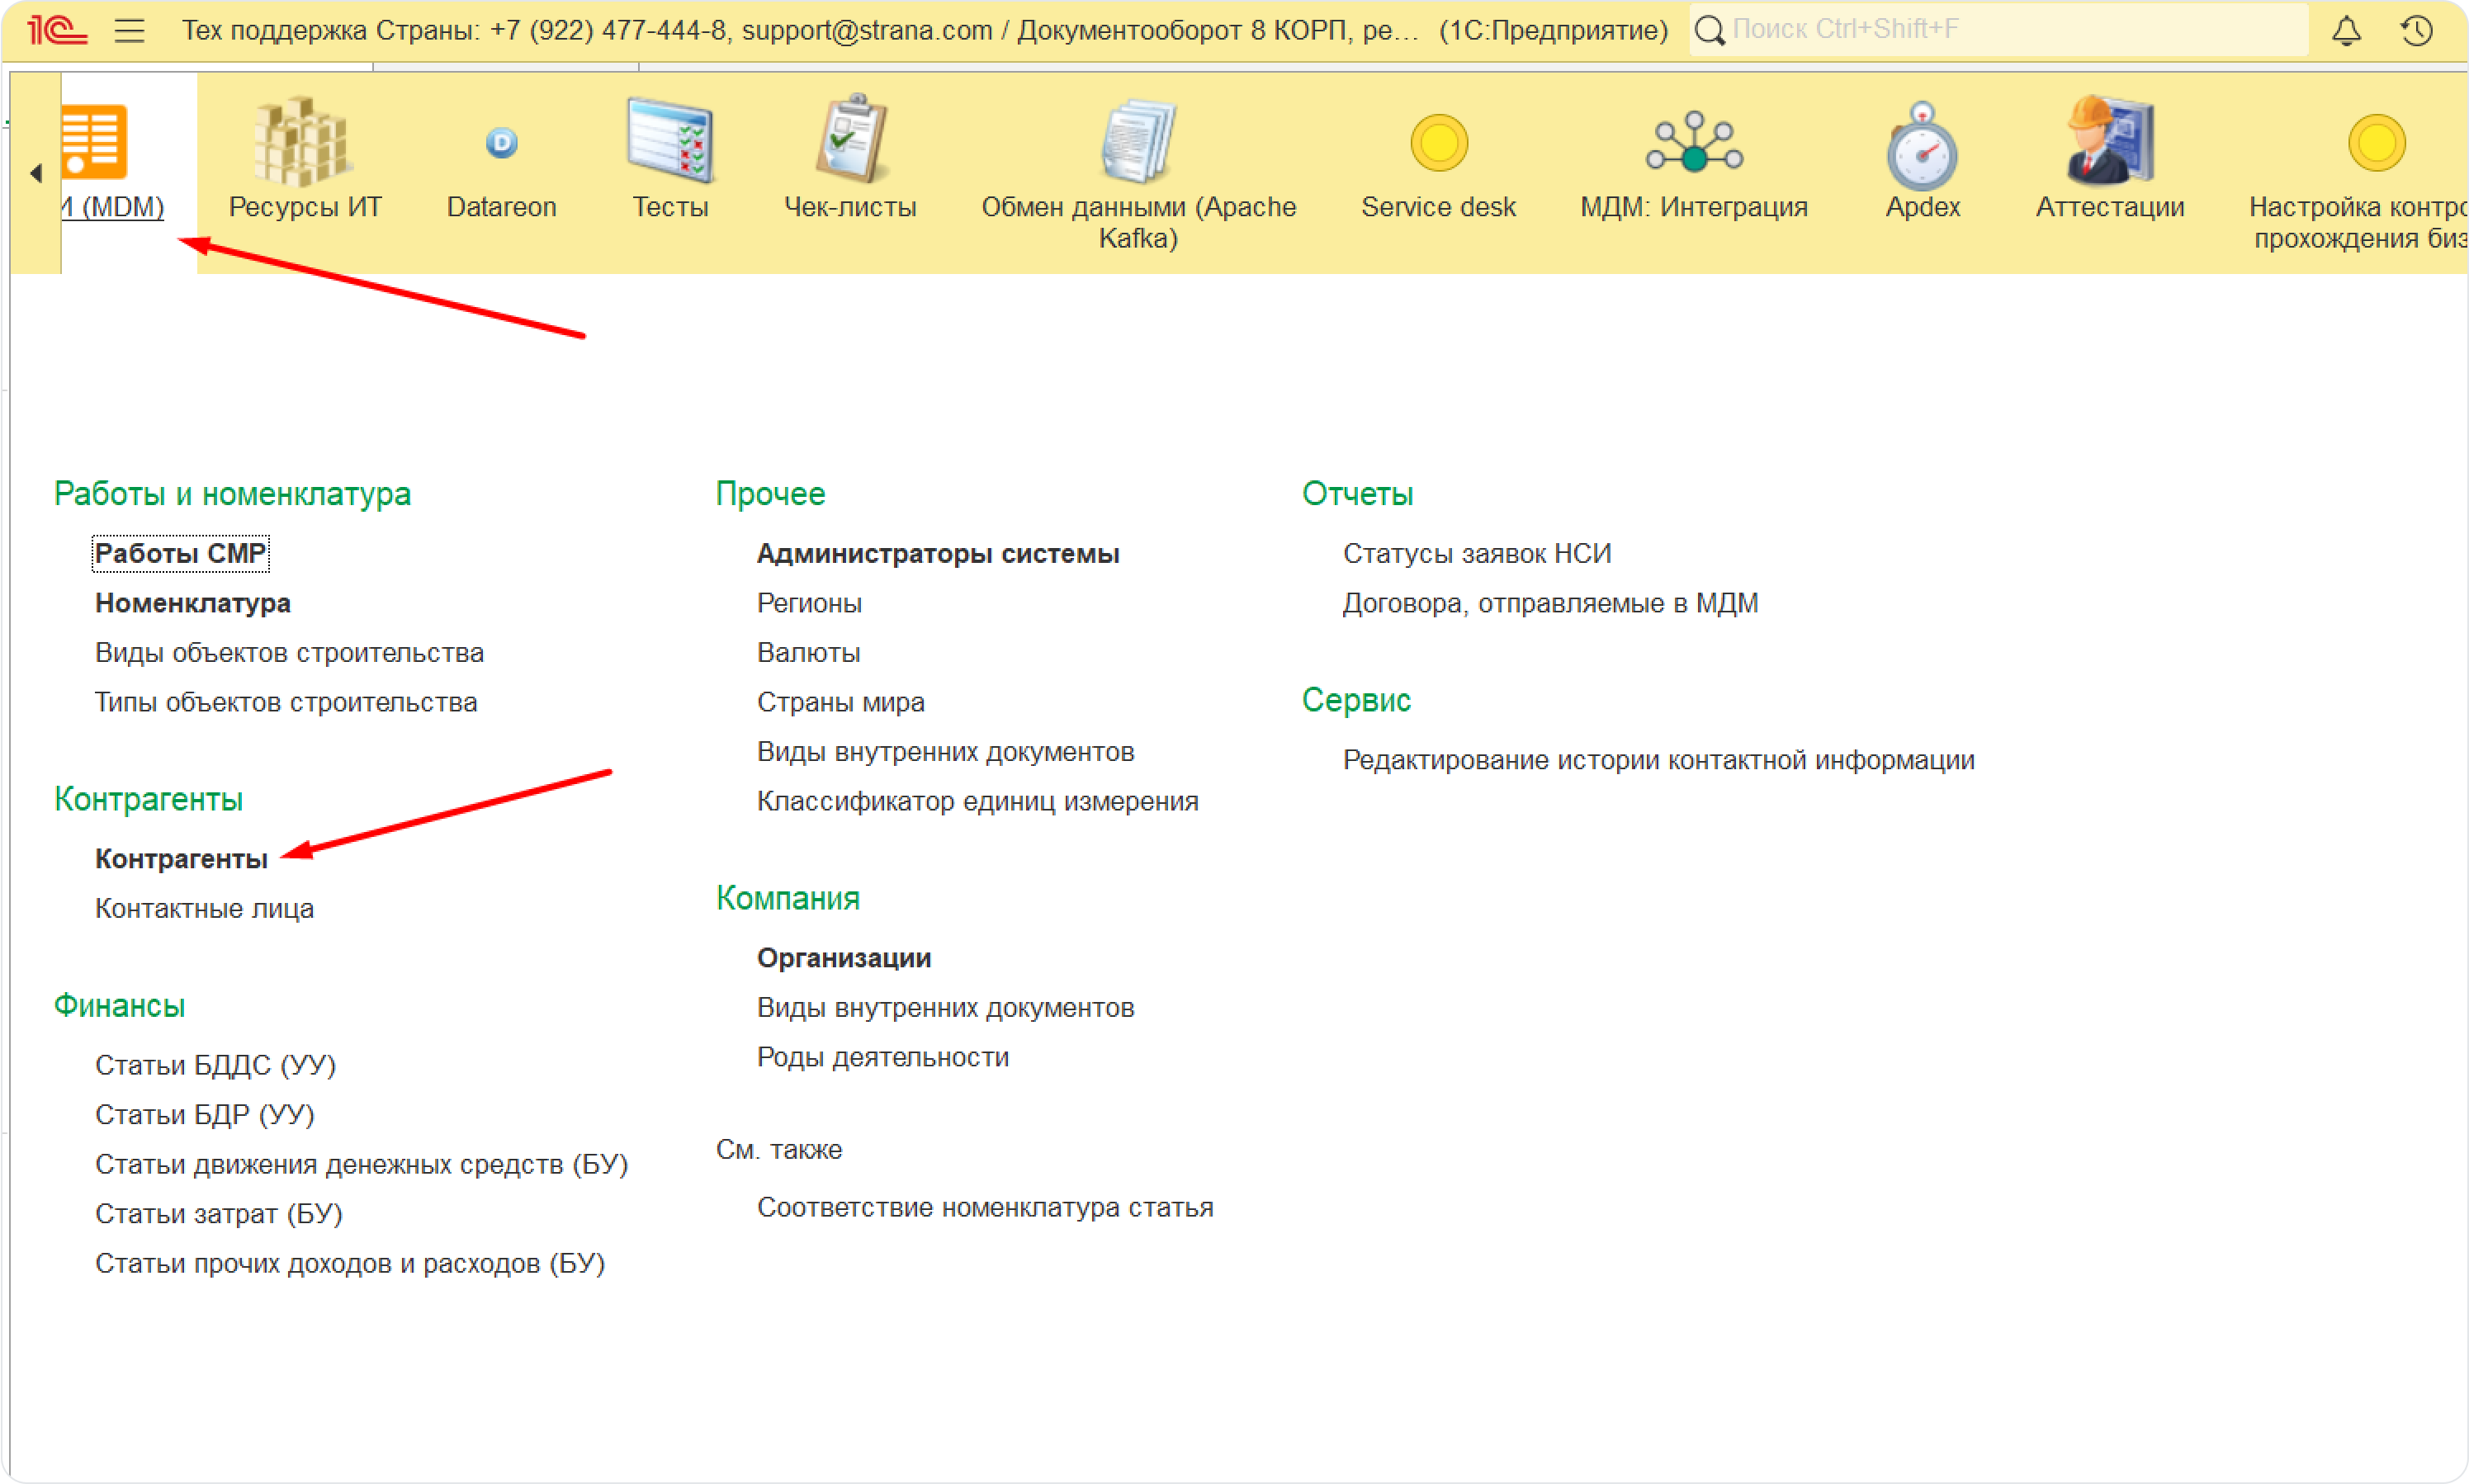Open the Организации link
The height and width of the screenshot is (1484, 2469).
[x=843, y=958]
